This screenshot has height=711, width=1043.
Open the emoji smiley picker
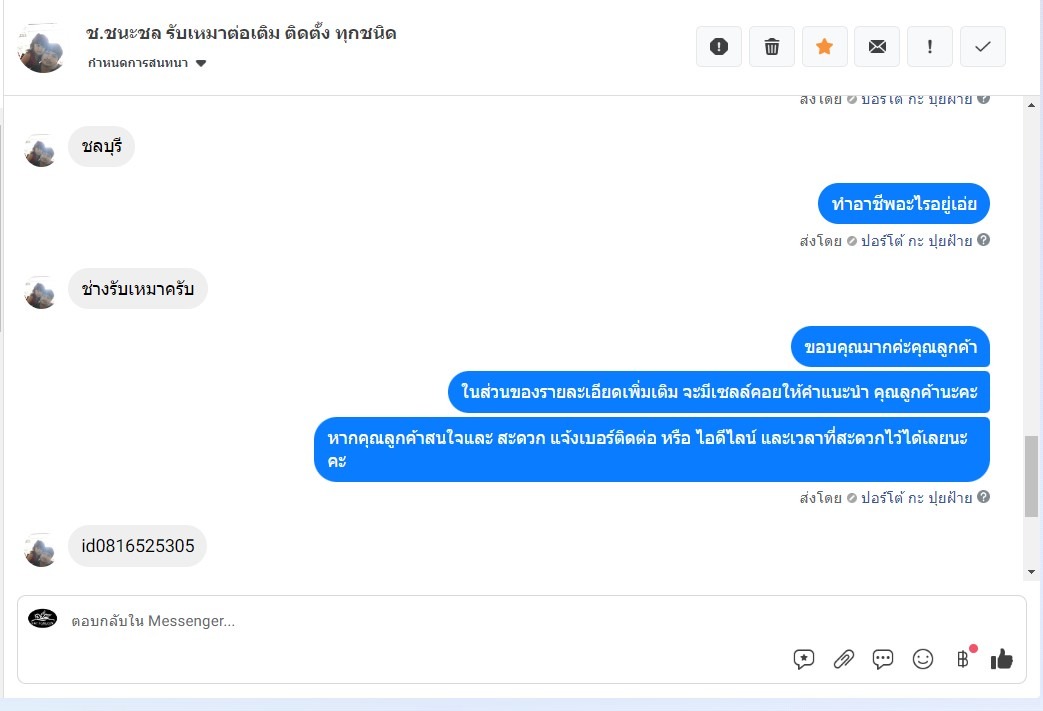(x=923, y=659)
